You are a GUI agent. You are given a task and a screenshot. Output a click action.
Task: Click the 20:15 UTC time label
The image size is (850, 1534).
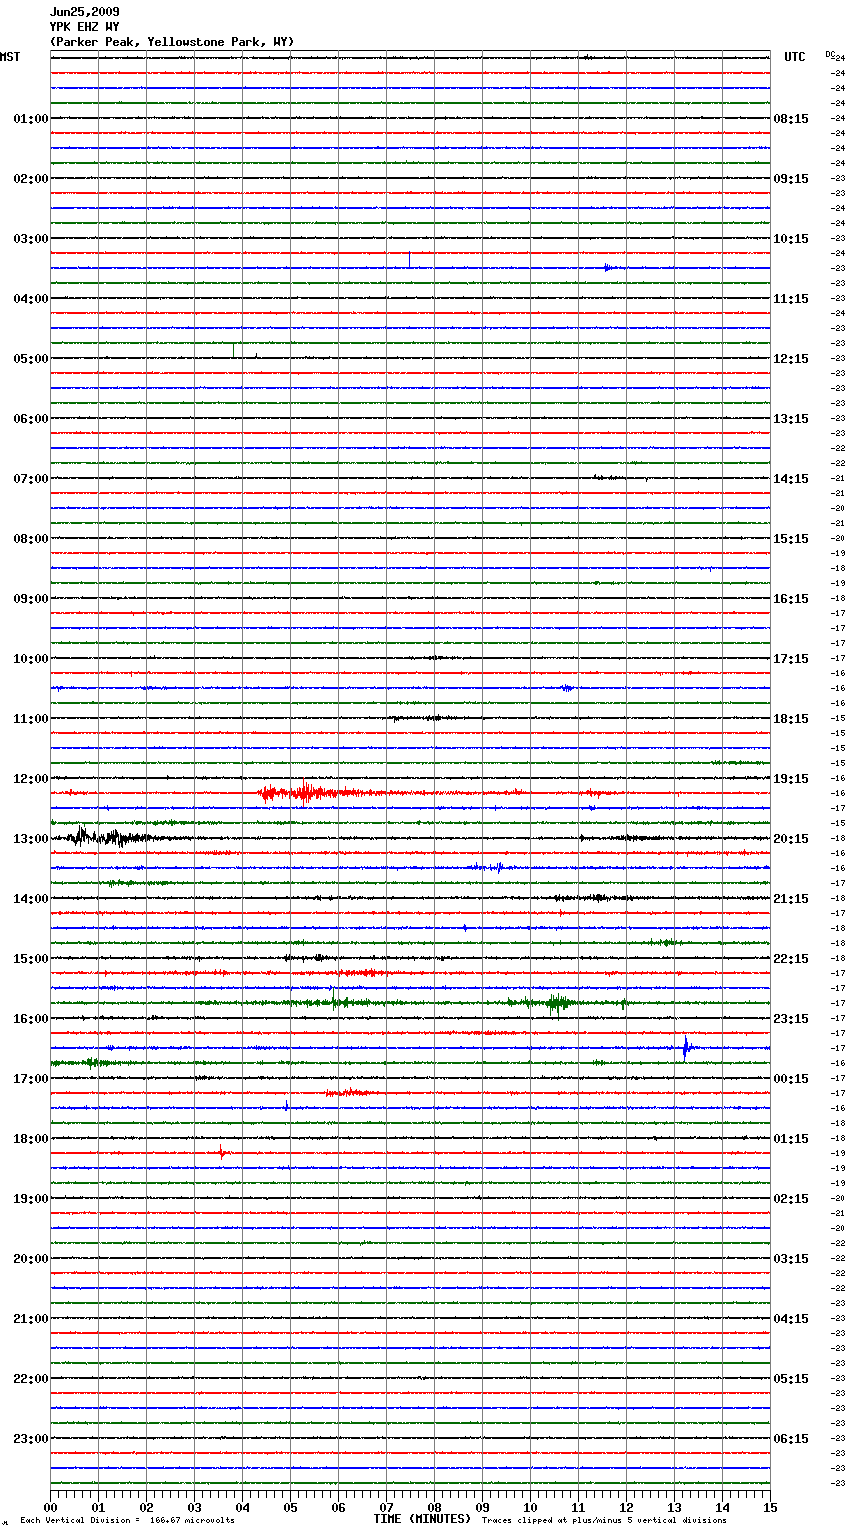pos(791,839)
